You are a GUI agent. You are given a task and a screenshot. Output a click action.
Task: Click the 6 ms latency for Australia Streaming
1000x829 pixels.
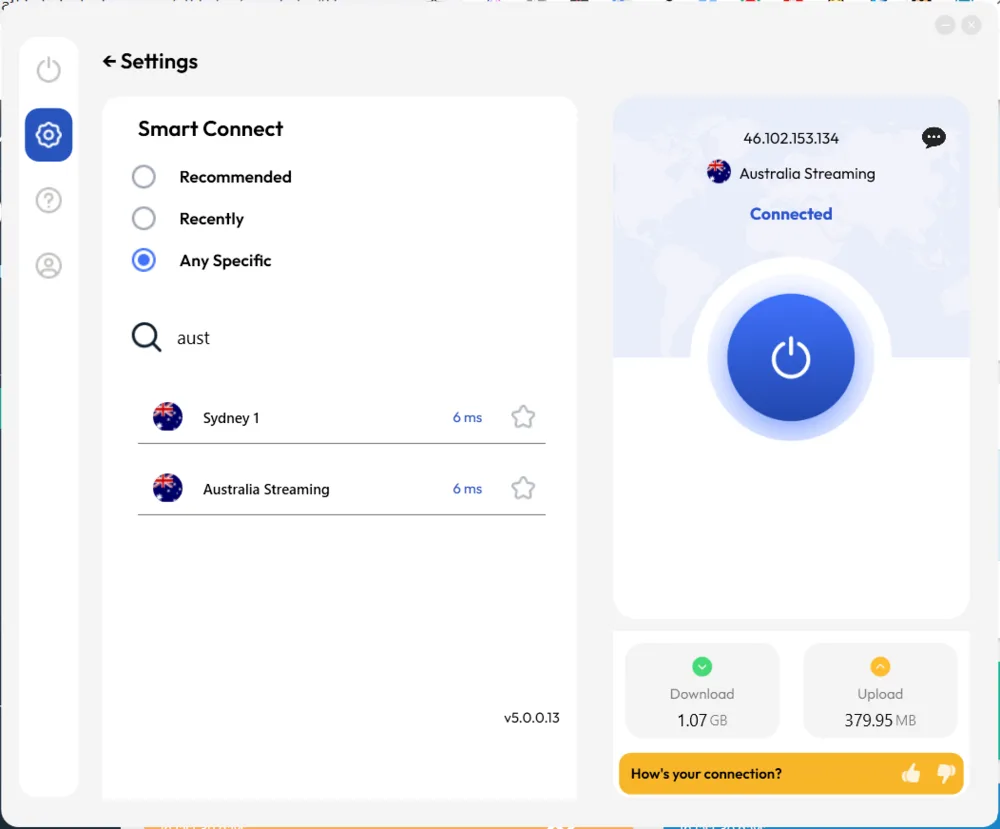[x=467, y=489]
